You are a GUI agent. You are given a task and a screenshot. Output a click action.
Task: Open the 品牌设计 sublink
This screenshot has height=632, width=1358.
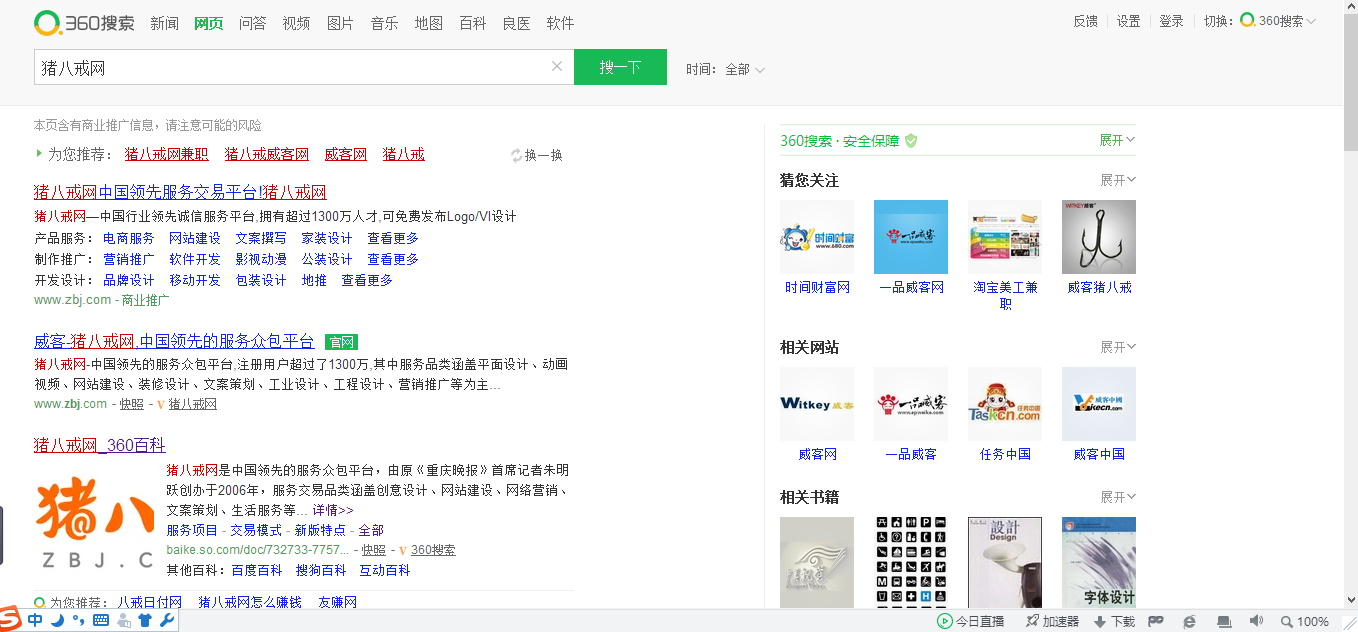tap(129, 280)
